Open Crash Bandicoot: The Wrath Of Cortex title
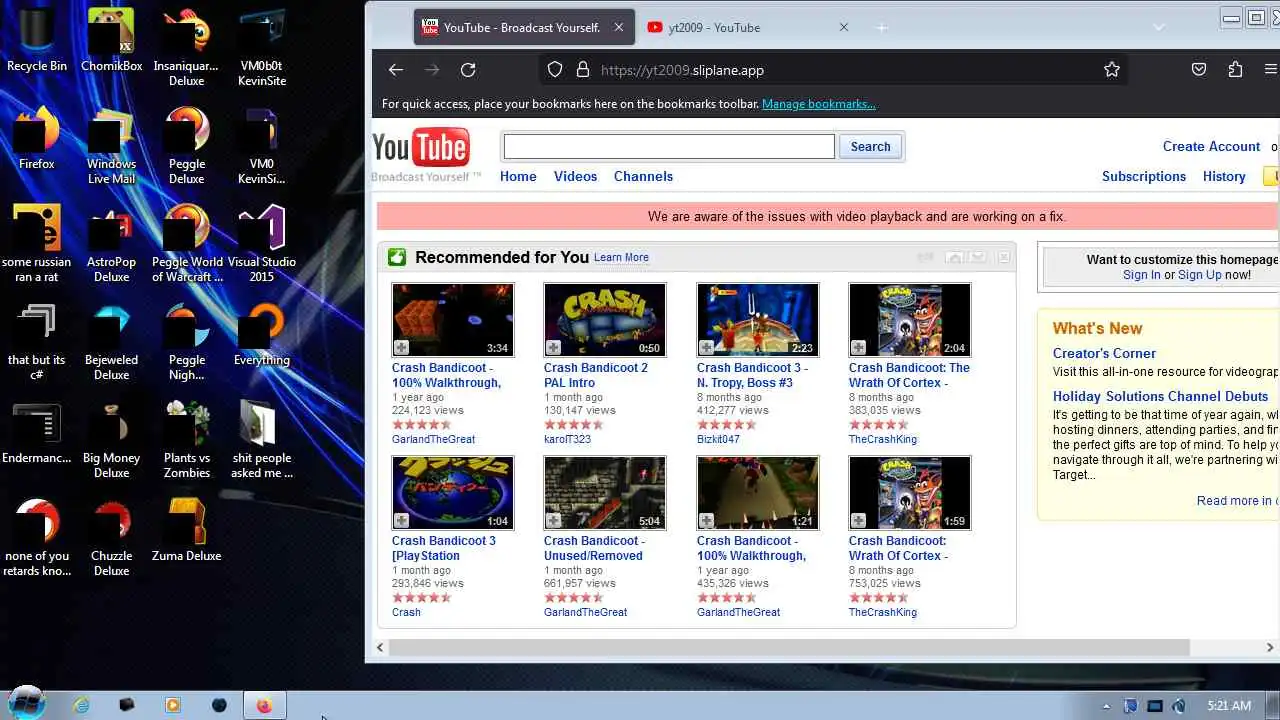The width and height of the screenshot is (1280, 720). coord(909,375)
